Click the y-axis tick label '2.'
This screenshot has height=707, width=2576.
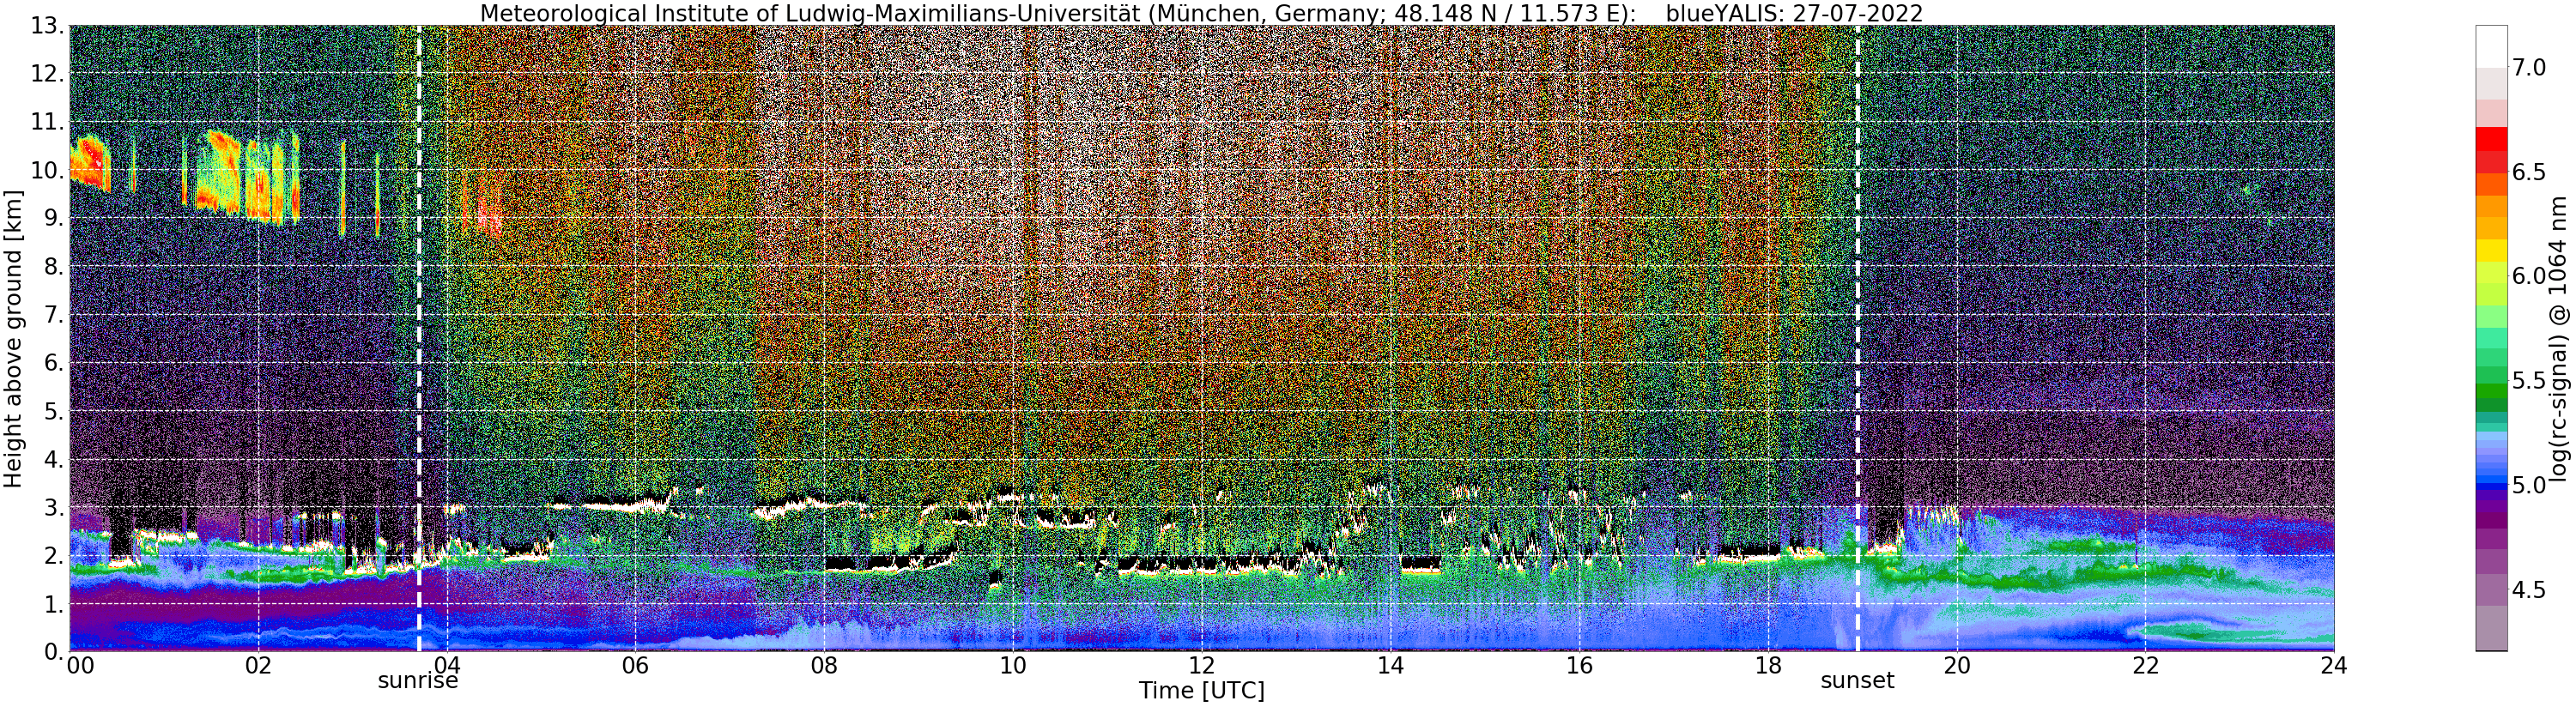coord(52,556)
